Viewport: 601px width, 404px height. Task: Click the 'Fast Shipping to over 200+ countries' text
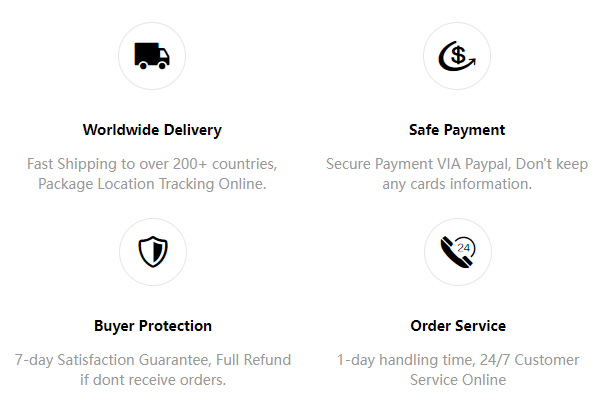pos(152,164)
